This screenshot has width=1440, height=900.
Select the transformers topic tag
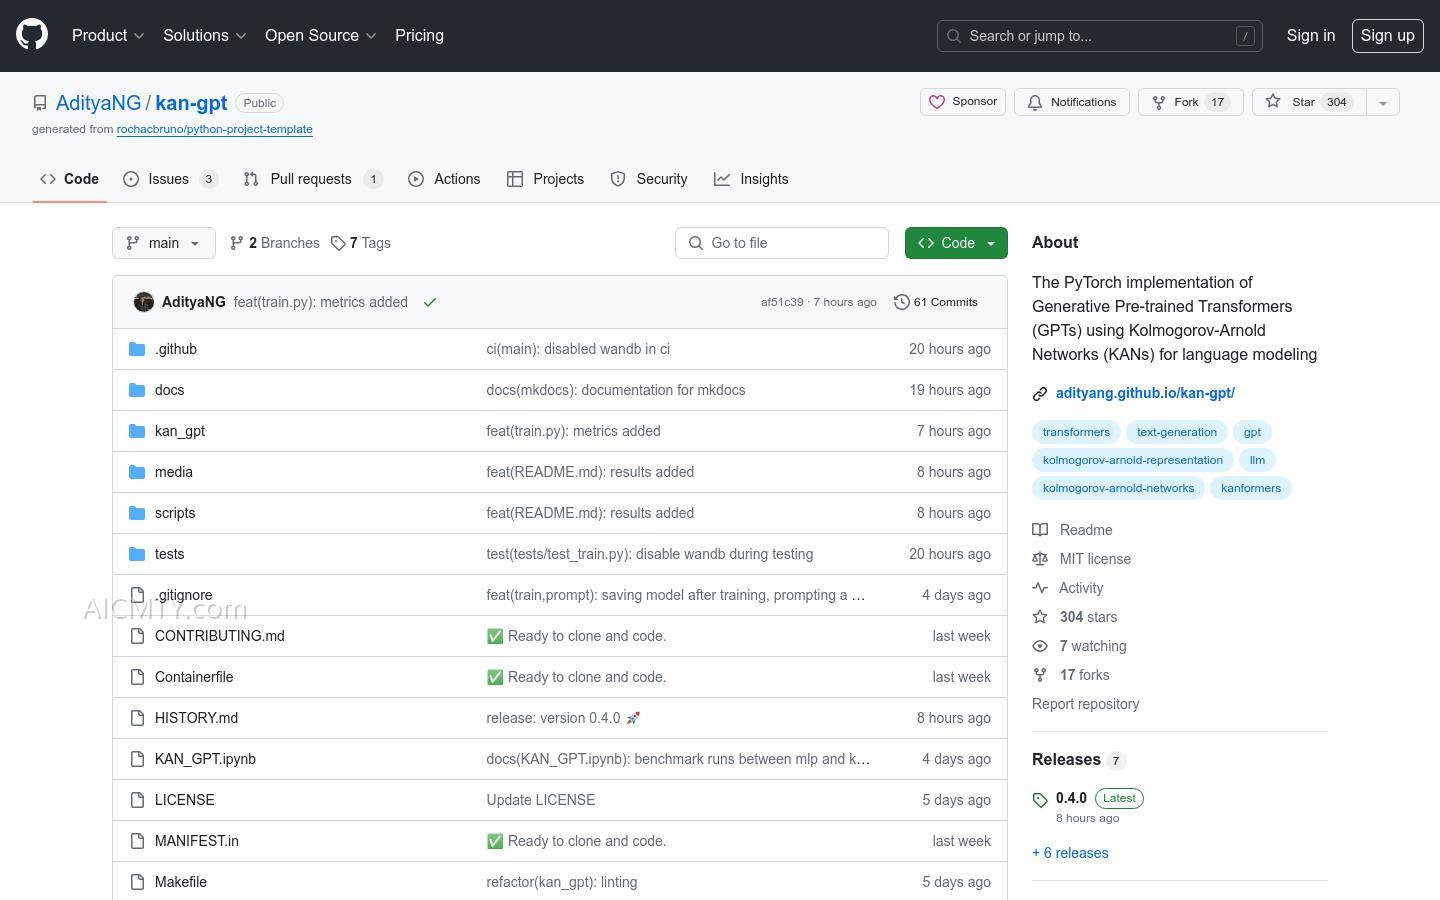1076,432
